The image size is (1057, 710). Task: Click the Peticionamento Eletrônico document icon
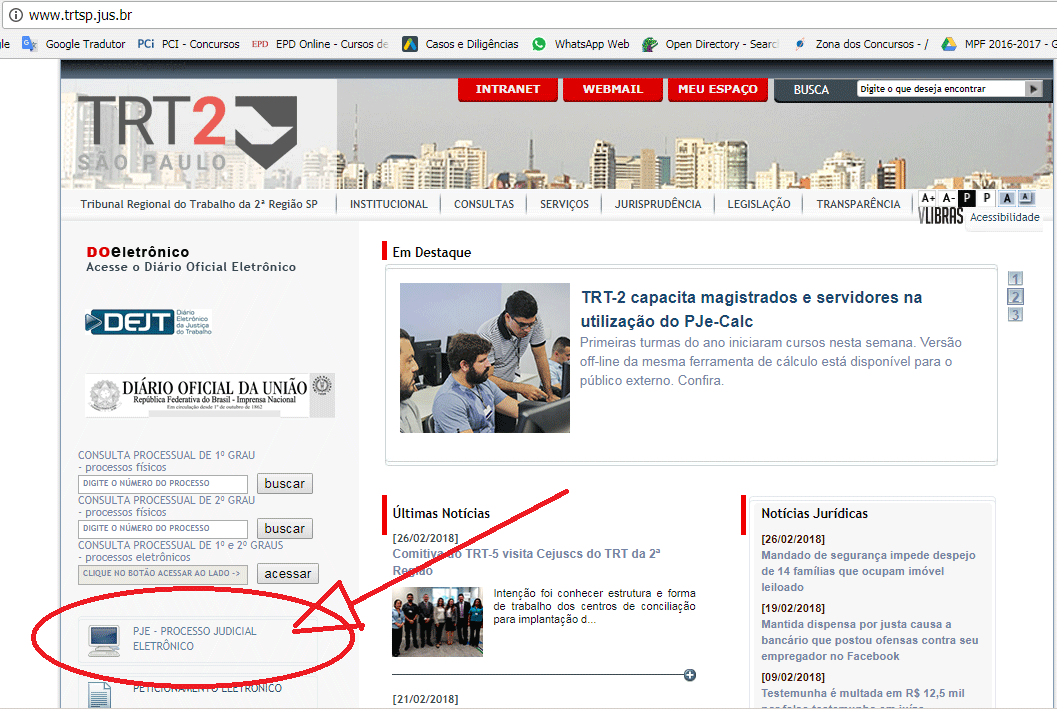pyautogui.click(x=100, y=694)
